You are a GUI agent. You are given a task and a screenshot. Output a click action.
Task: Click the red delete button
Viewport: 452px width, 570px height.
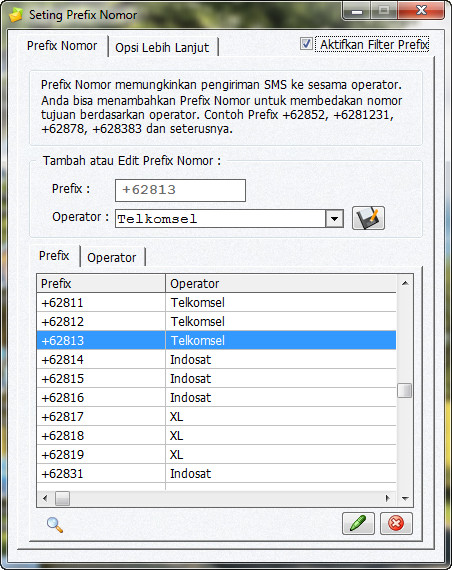coord(396,523)
